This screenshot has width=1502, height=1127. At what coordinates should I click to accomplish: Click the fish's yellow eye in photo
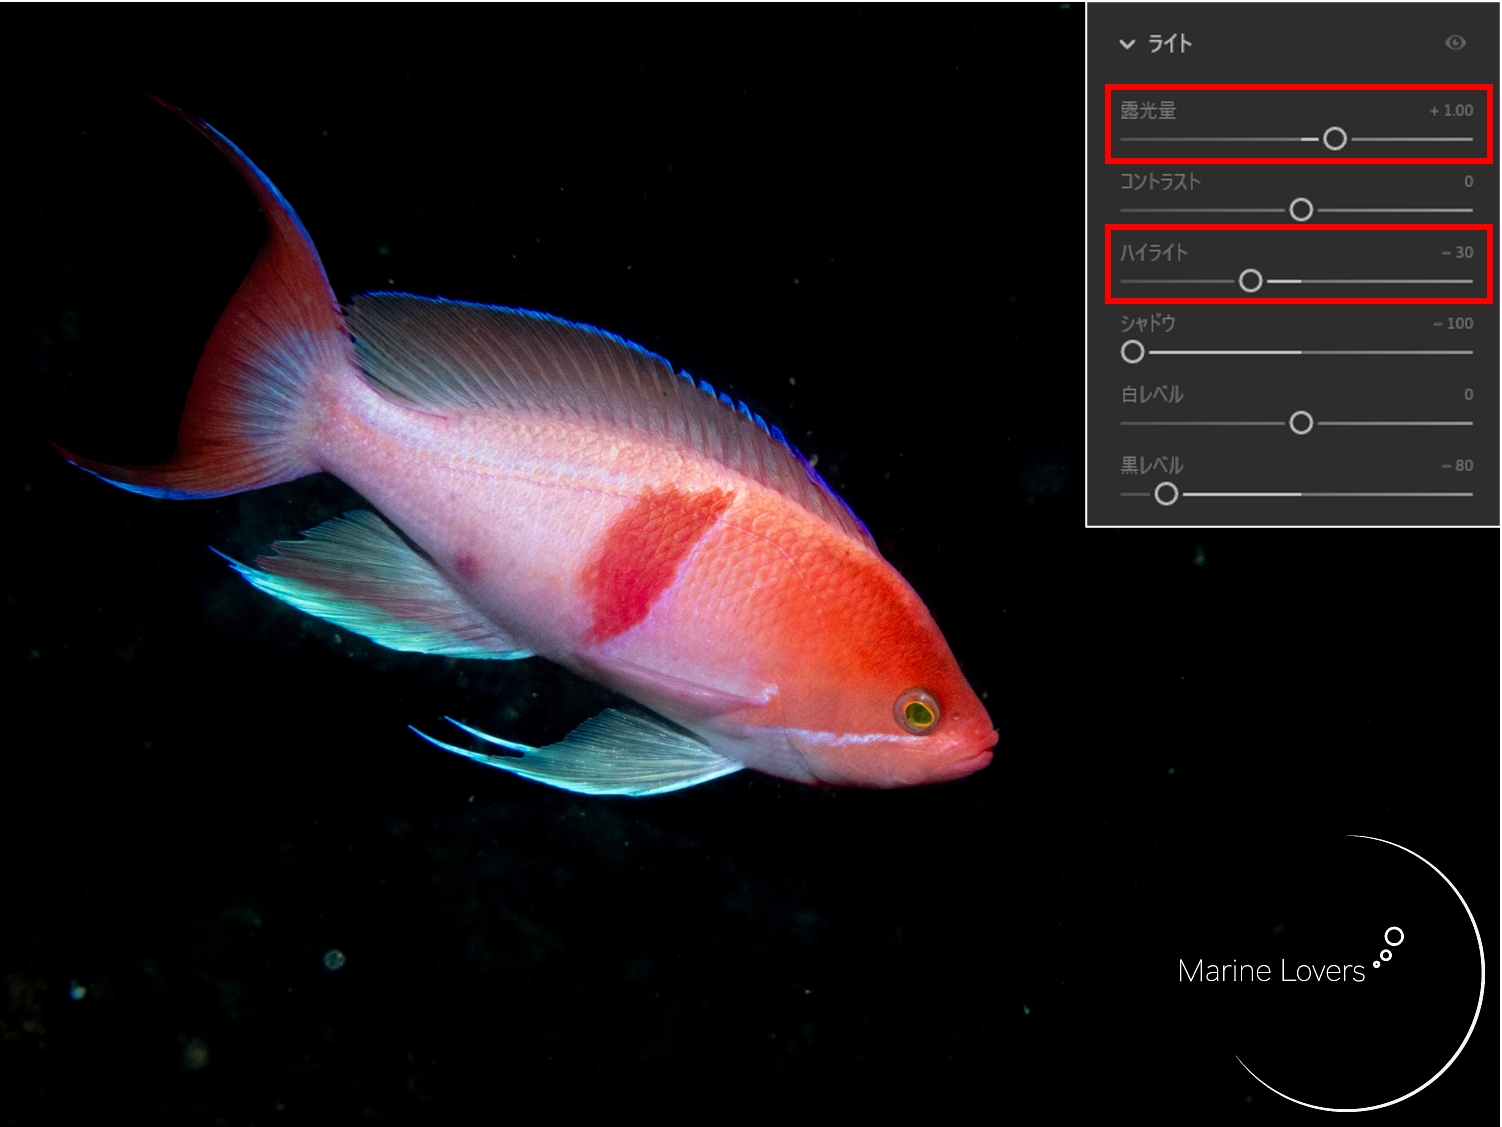[918, 712]
